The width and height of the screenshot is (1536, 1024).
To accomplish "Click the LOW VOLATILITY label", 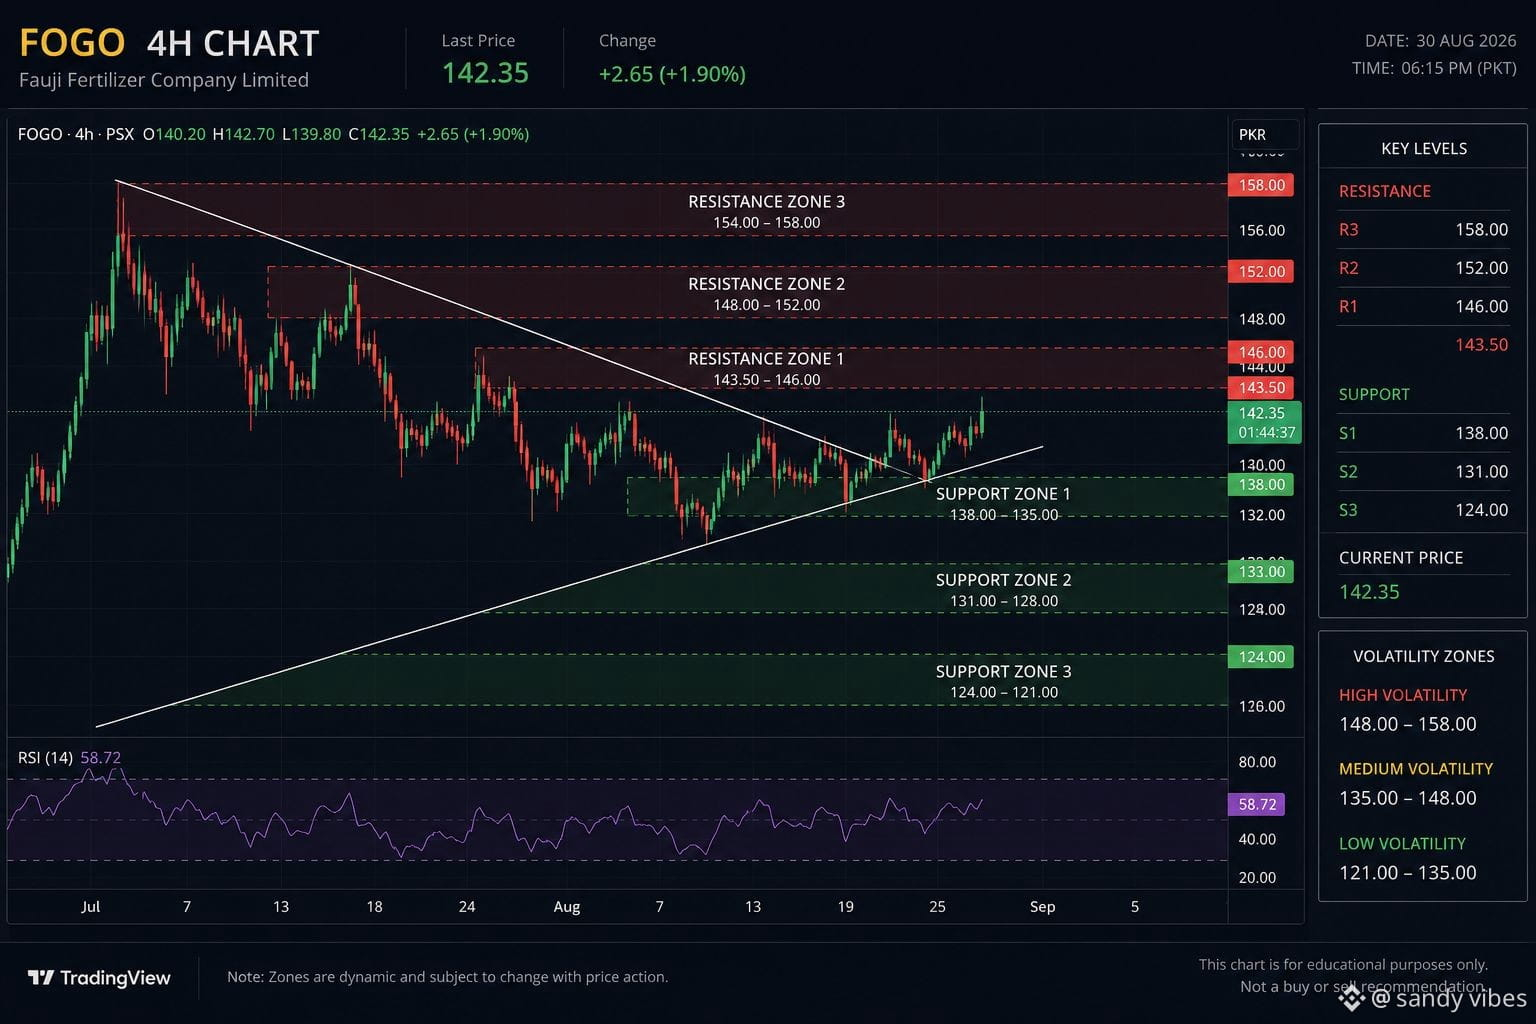I will 1402,844.
